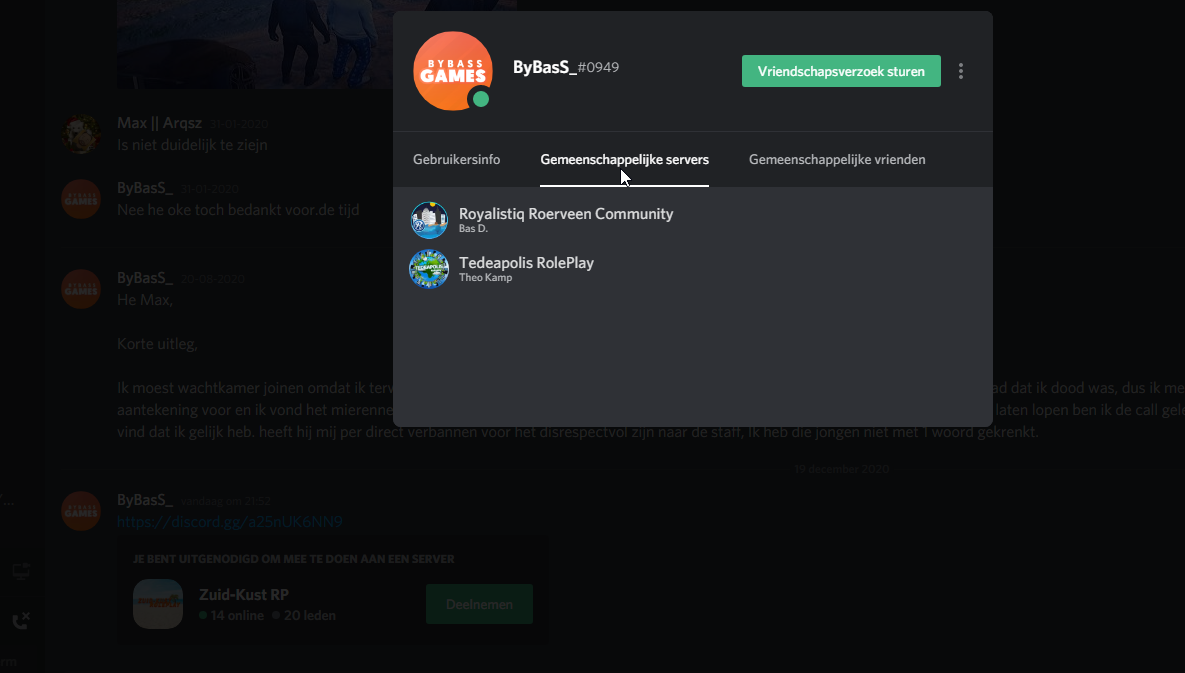Click Max || Arqsz's avatar in chat
1185x673 pixels.
pyautogui.click(x=81, y=133)
